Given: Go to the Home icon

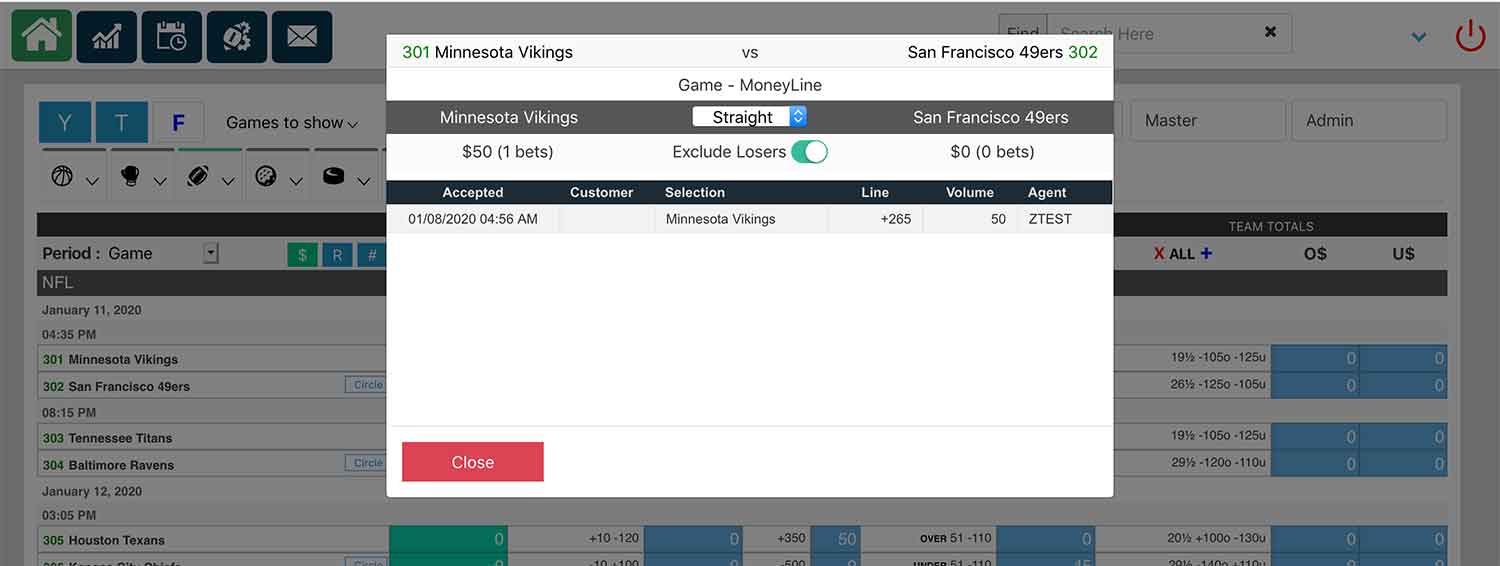Looking at the screenshot, I should [x=41, y=36].
